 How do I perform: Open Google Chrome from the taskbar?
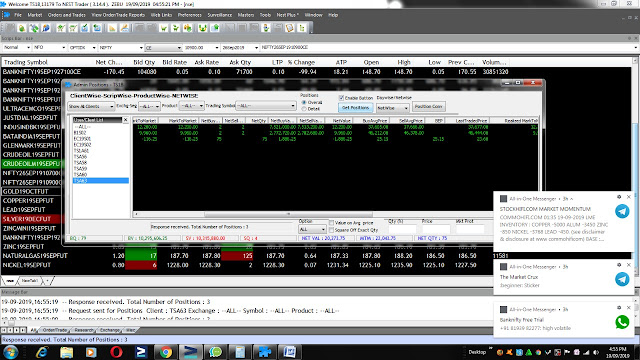[x=166, y=352]
